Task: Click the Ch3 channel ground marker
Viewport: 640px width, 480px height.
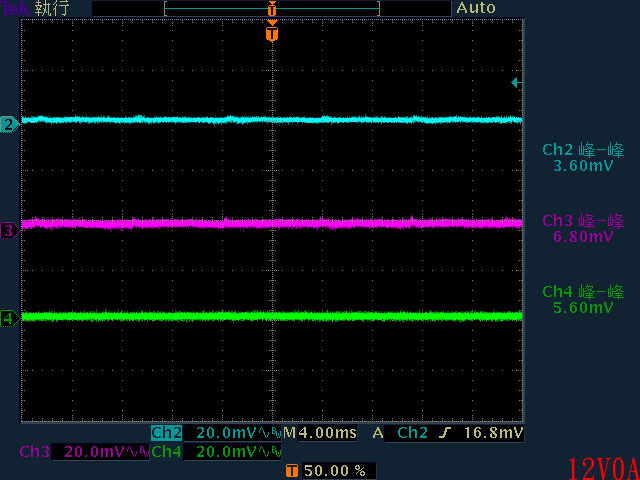Action: coord(10,231)
